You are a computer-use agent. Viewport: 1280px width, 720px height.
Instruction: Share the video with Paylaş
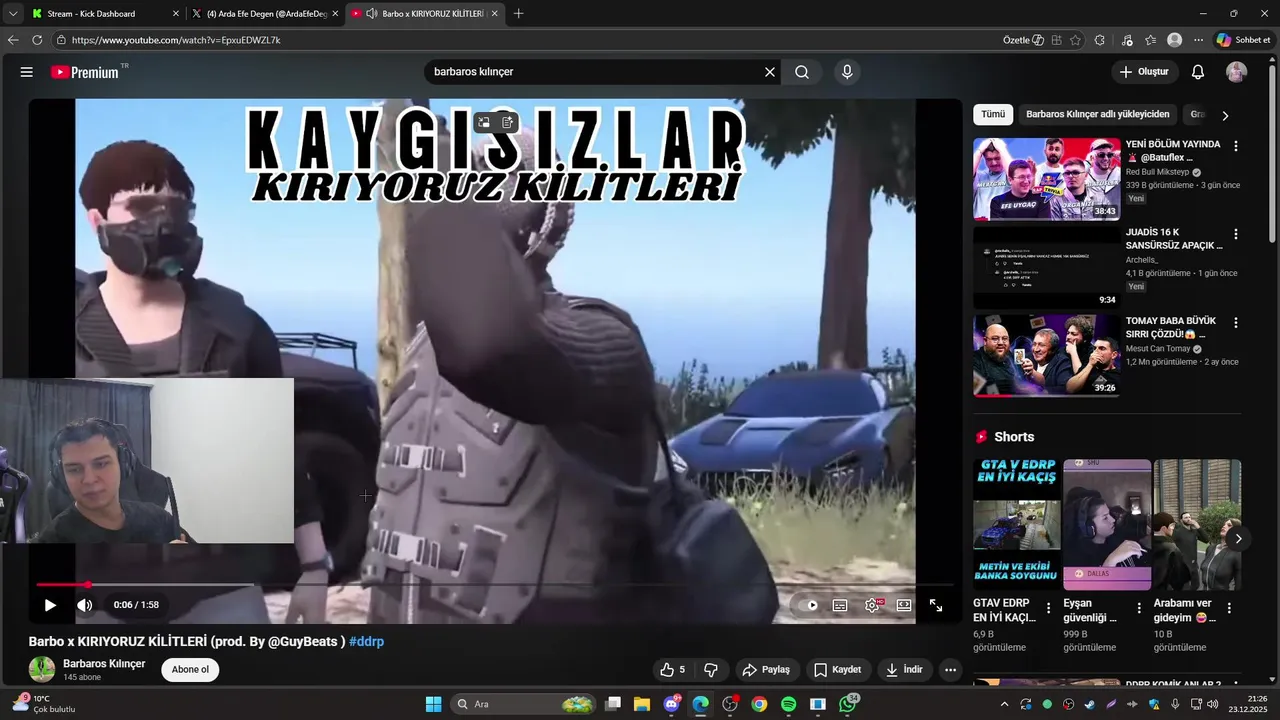click(x=766, y=669)
